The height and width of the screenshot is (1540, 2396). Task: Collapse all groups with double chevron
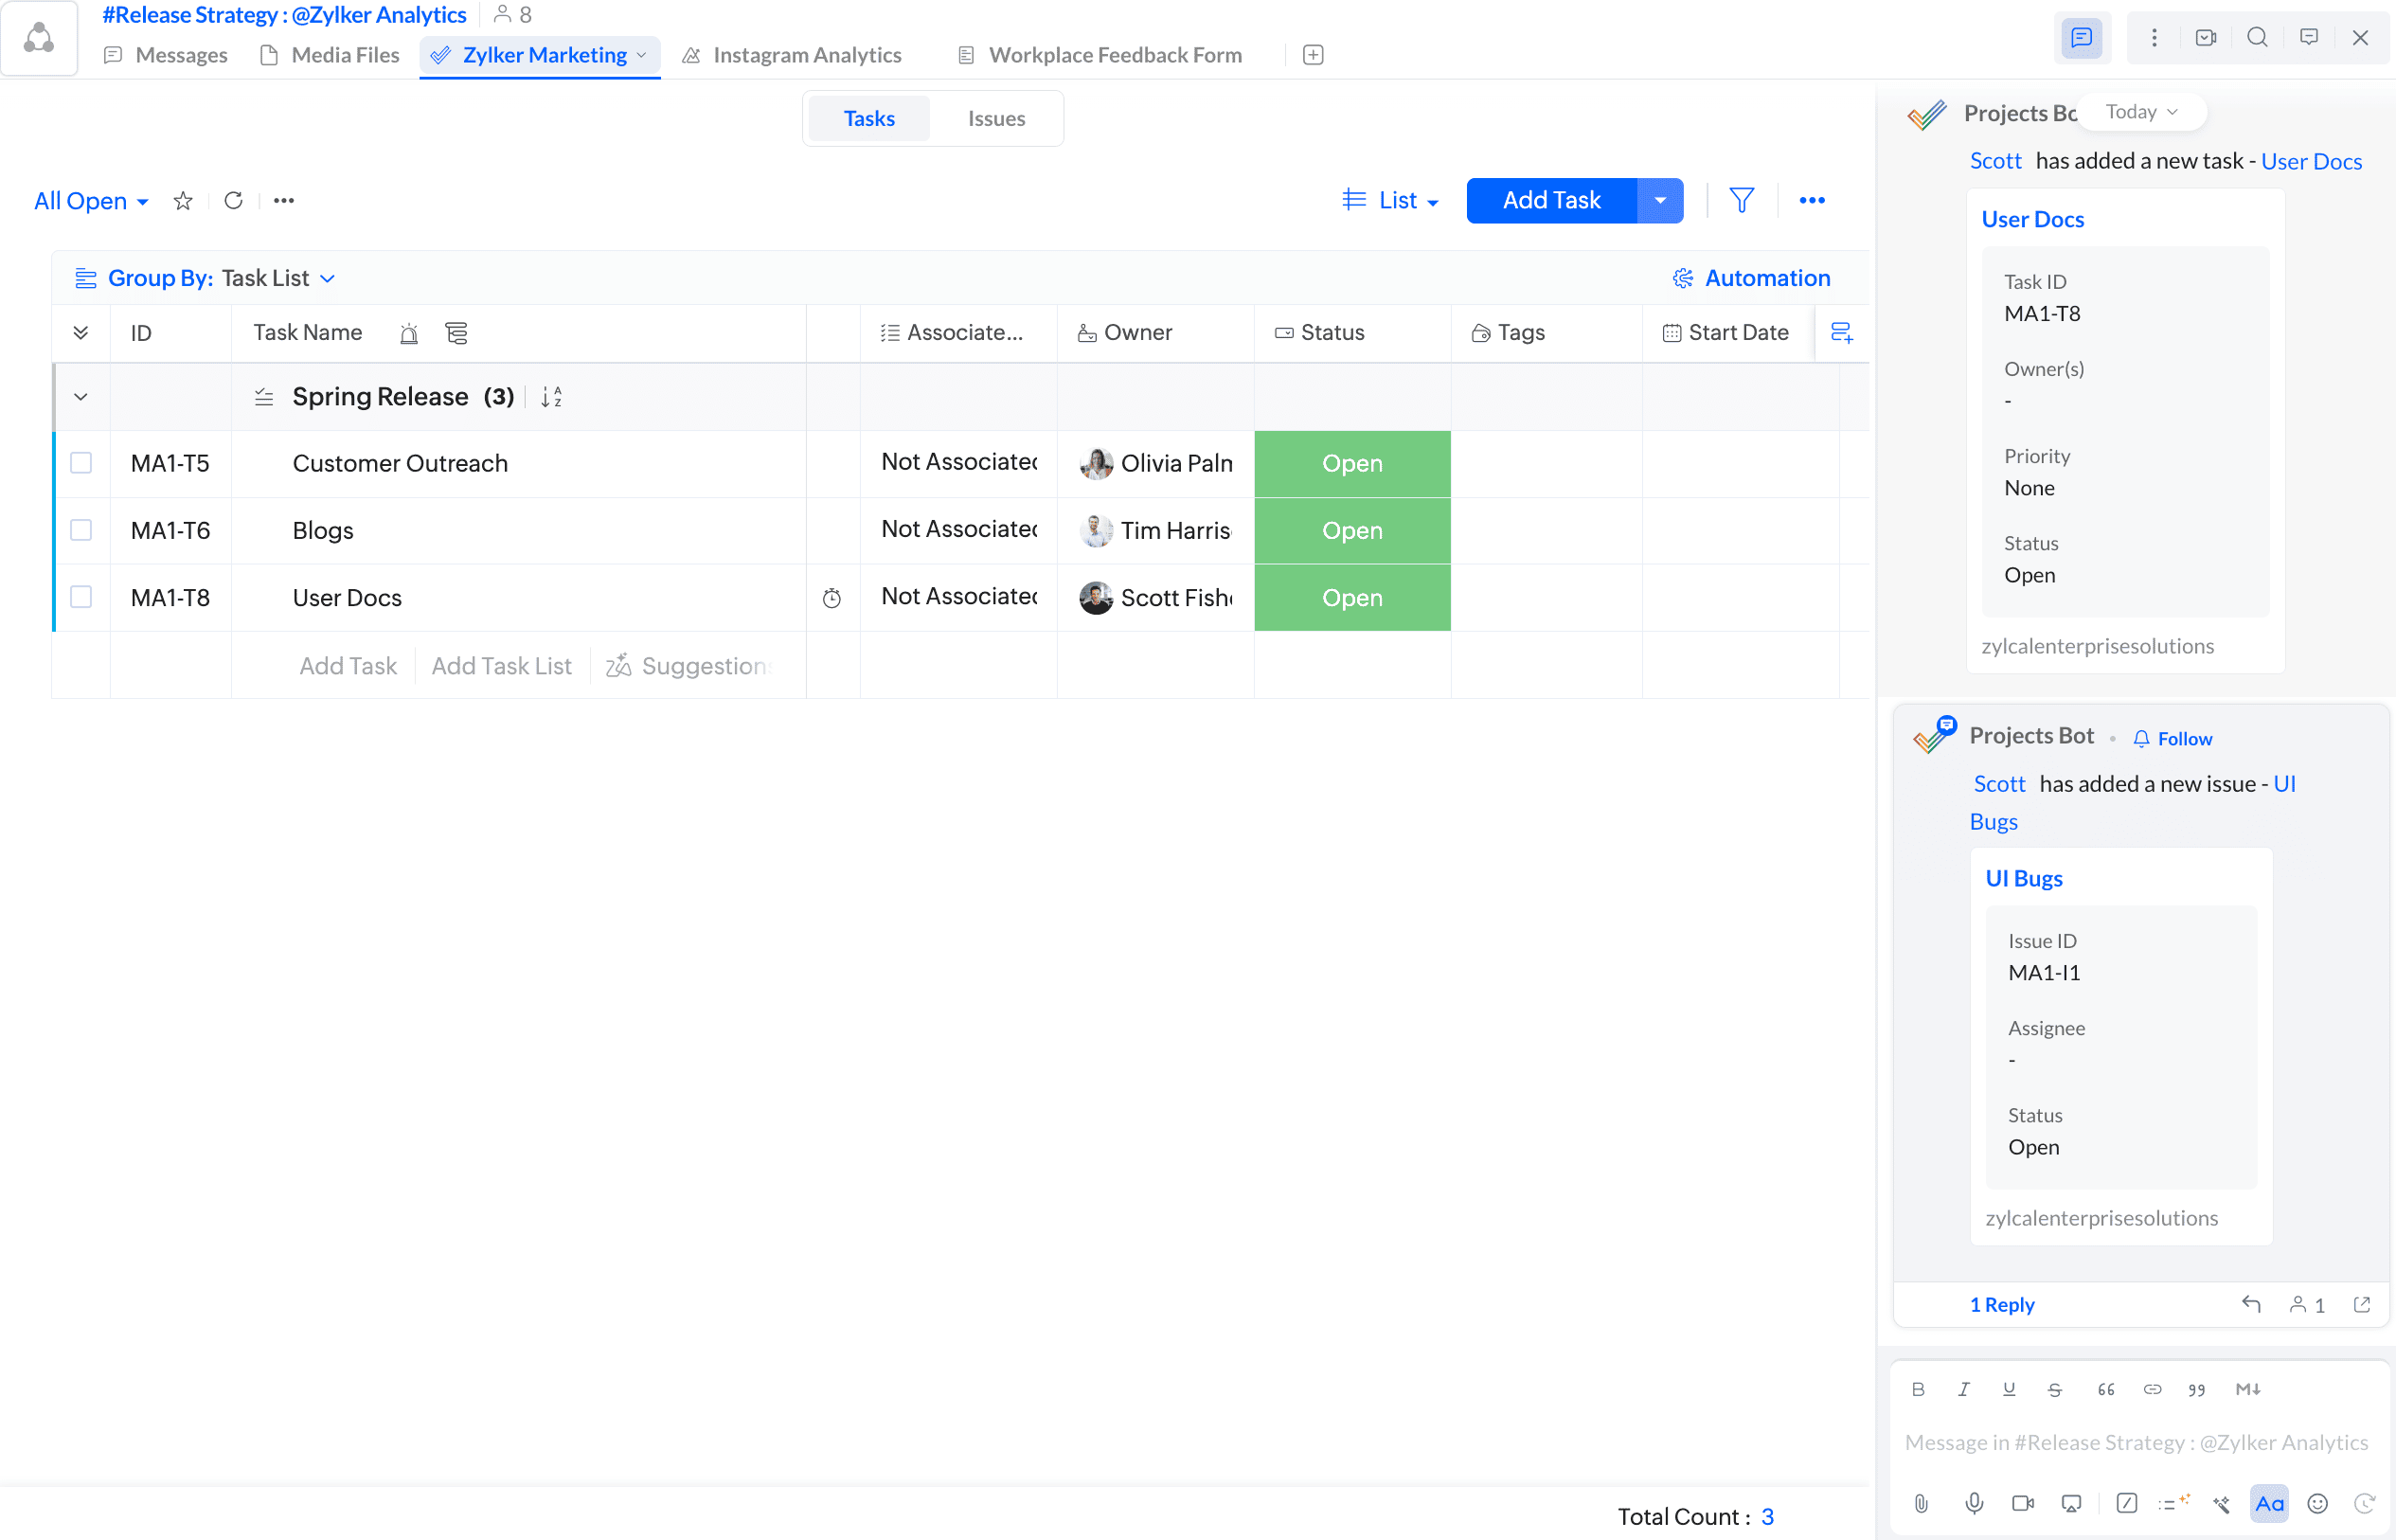(81, 333)
